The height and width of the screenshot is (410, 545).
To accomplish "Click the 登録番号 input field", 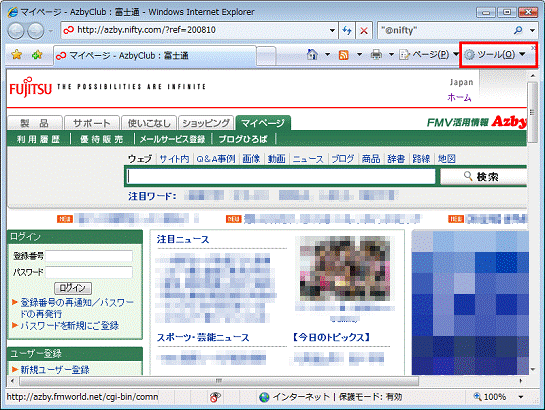I will [89, 256].
